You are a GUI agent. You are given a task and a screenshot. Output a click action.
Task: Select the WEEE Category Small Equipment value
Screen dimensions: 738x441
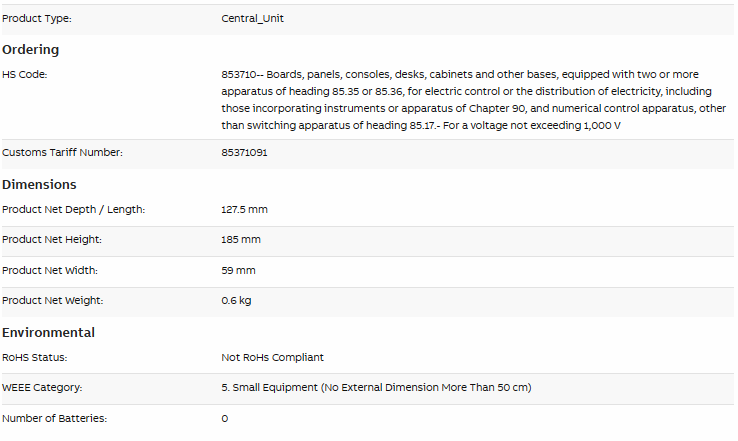376,388
